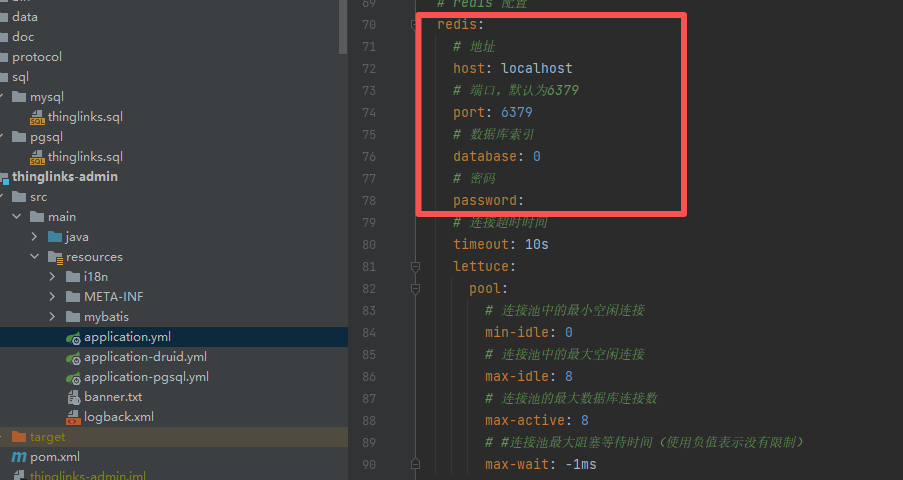Click the Maven pom.xml file icon
The image size is (903, 480).
pyautogui.click(x=18, y=457)
